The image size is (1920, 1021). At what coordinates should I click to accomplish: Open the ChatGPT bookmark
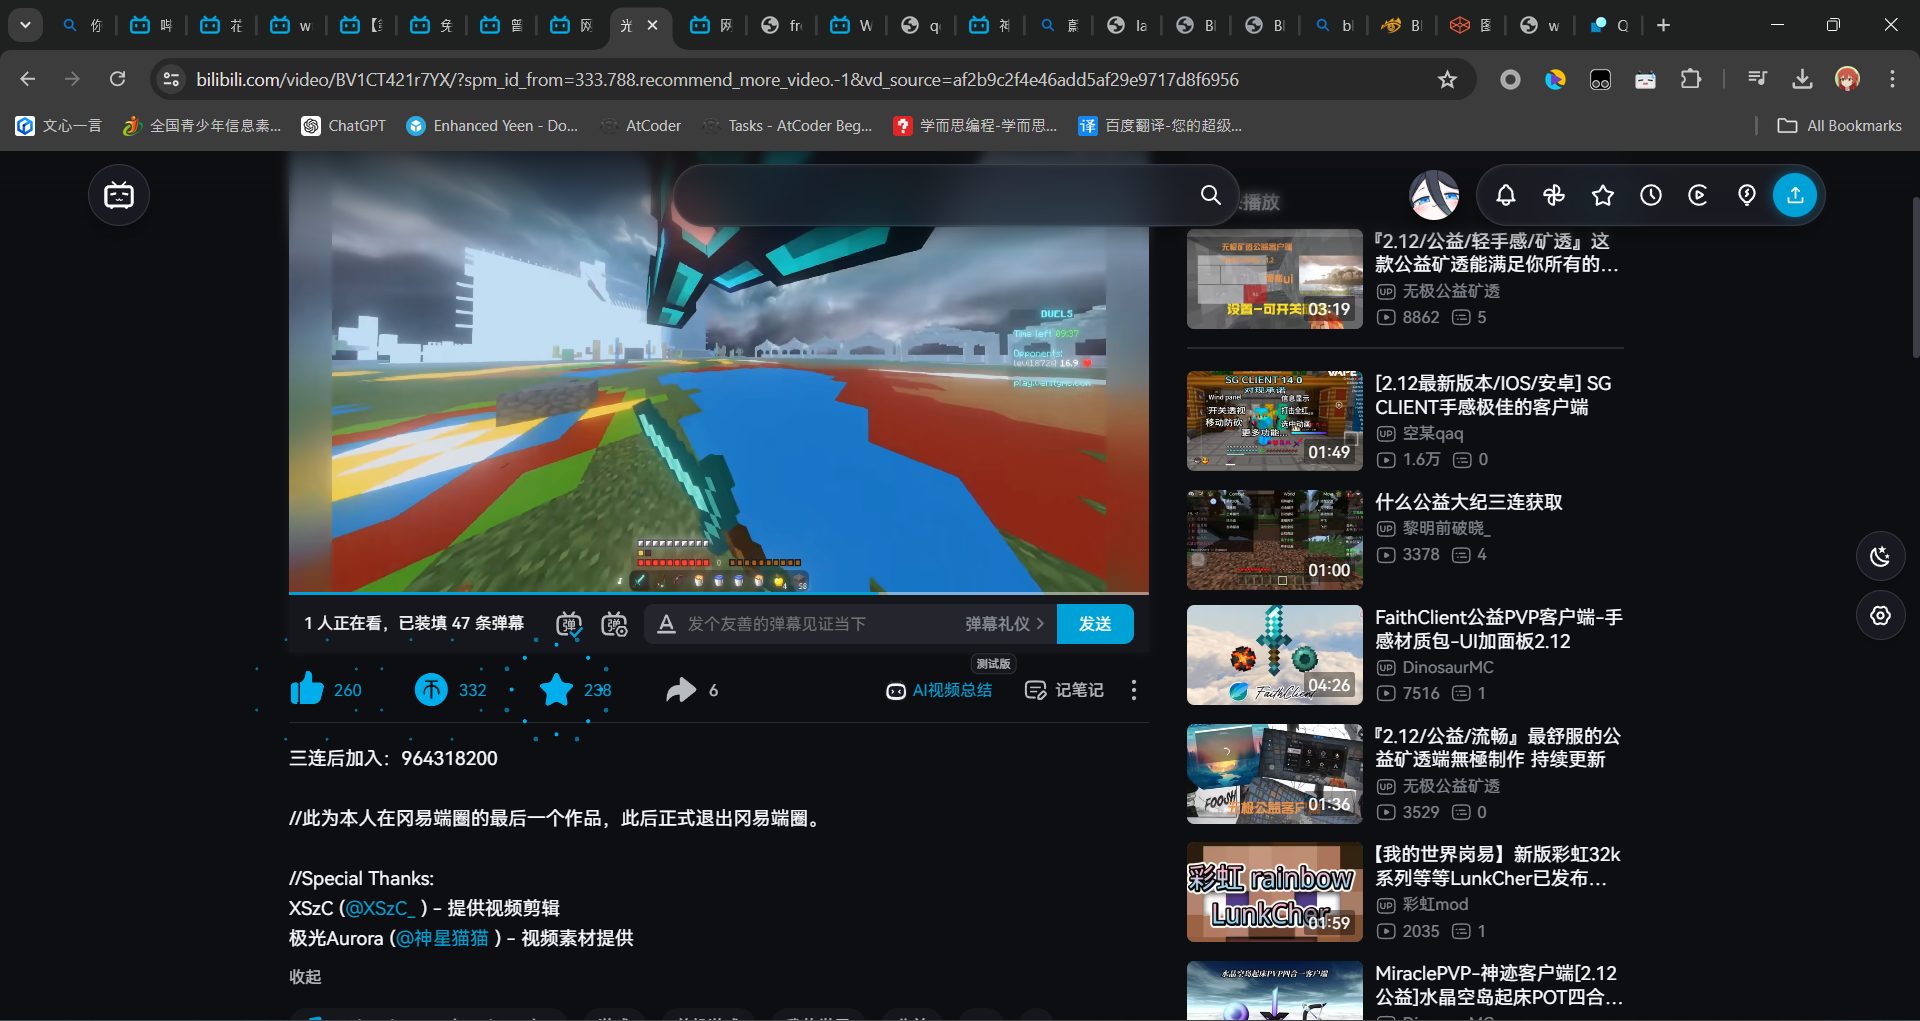click(344, 125)
